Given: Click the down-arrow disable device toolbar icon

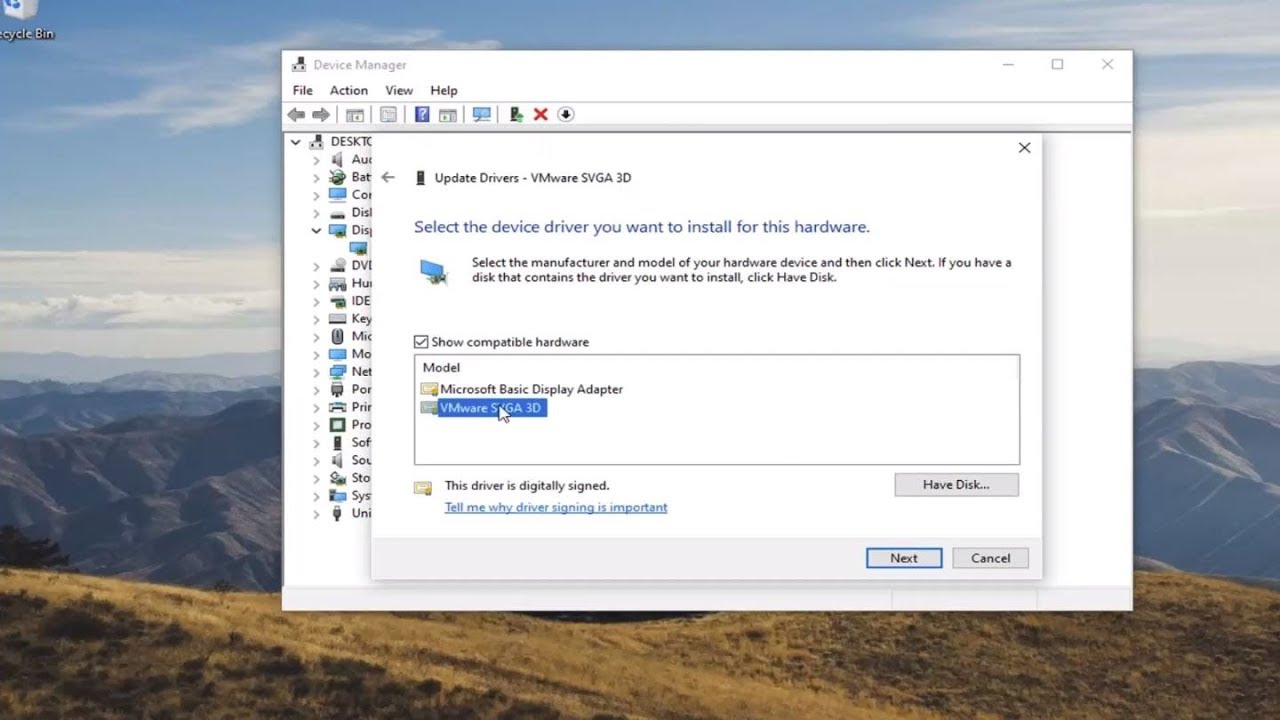Looking at the screenshot, I should (x=565, y=115).
